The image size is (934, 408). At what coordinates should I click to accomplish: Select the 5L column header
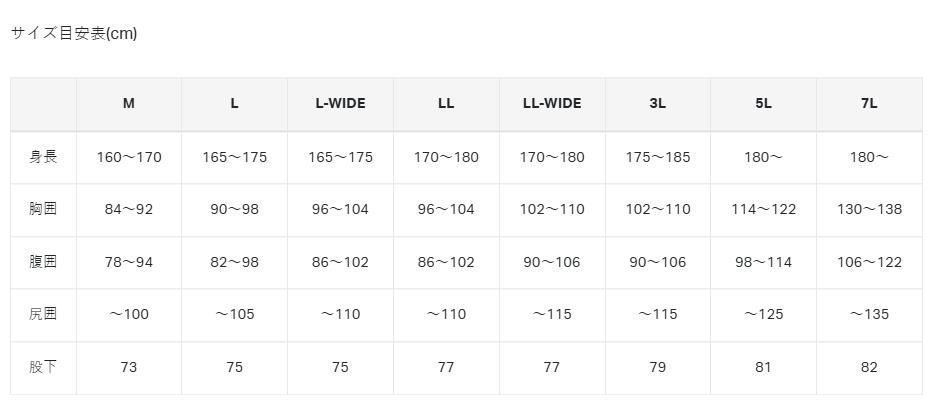764,104
